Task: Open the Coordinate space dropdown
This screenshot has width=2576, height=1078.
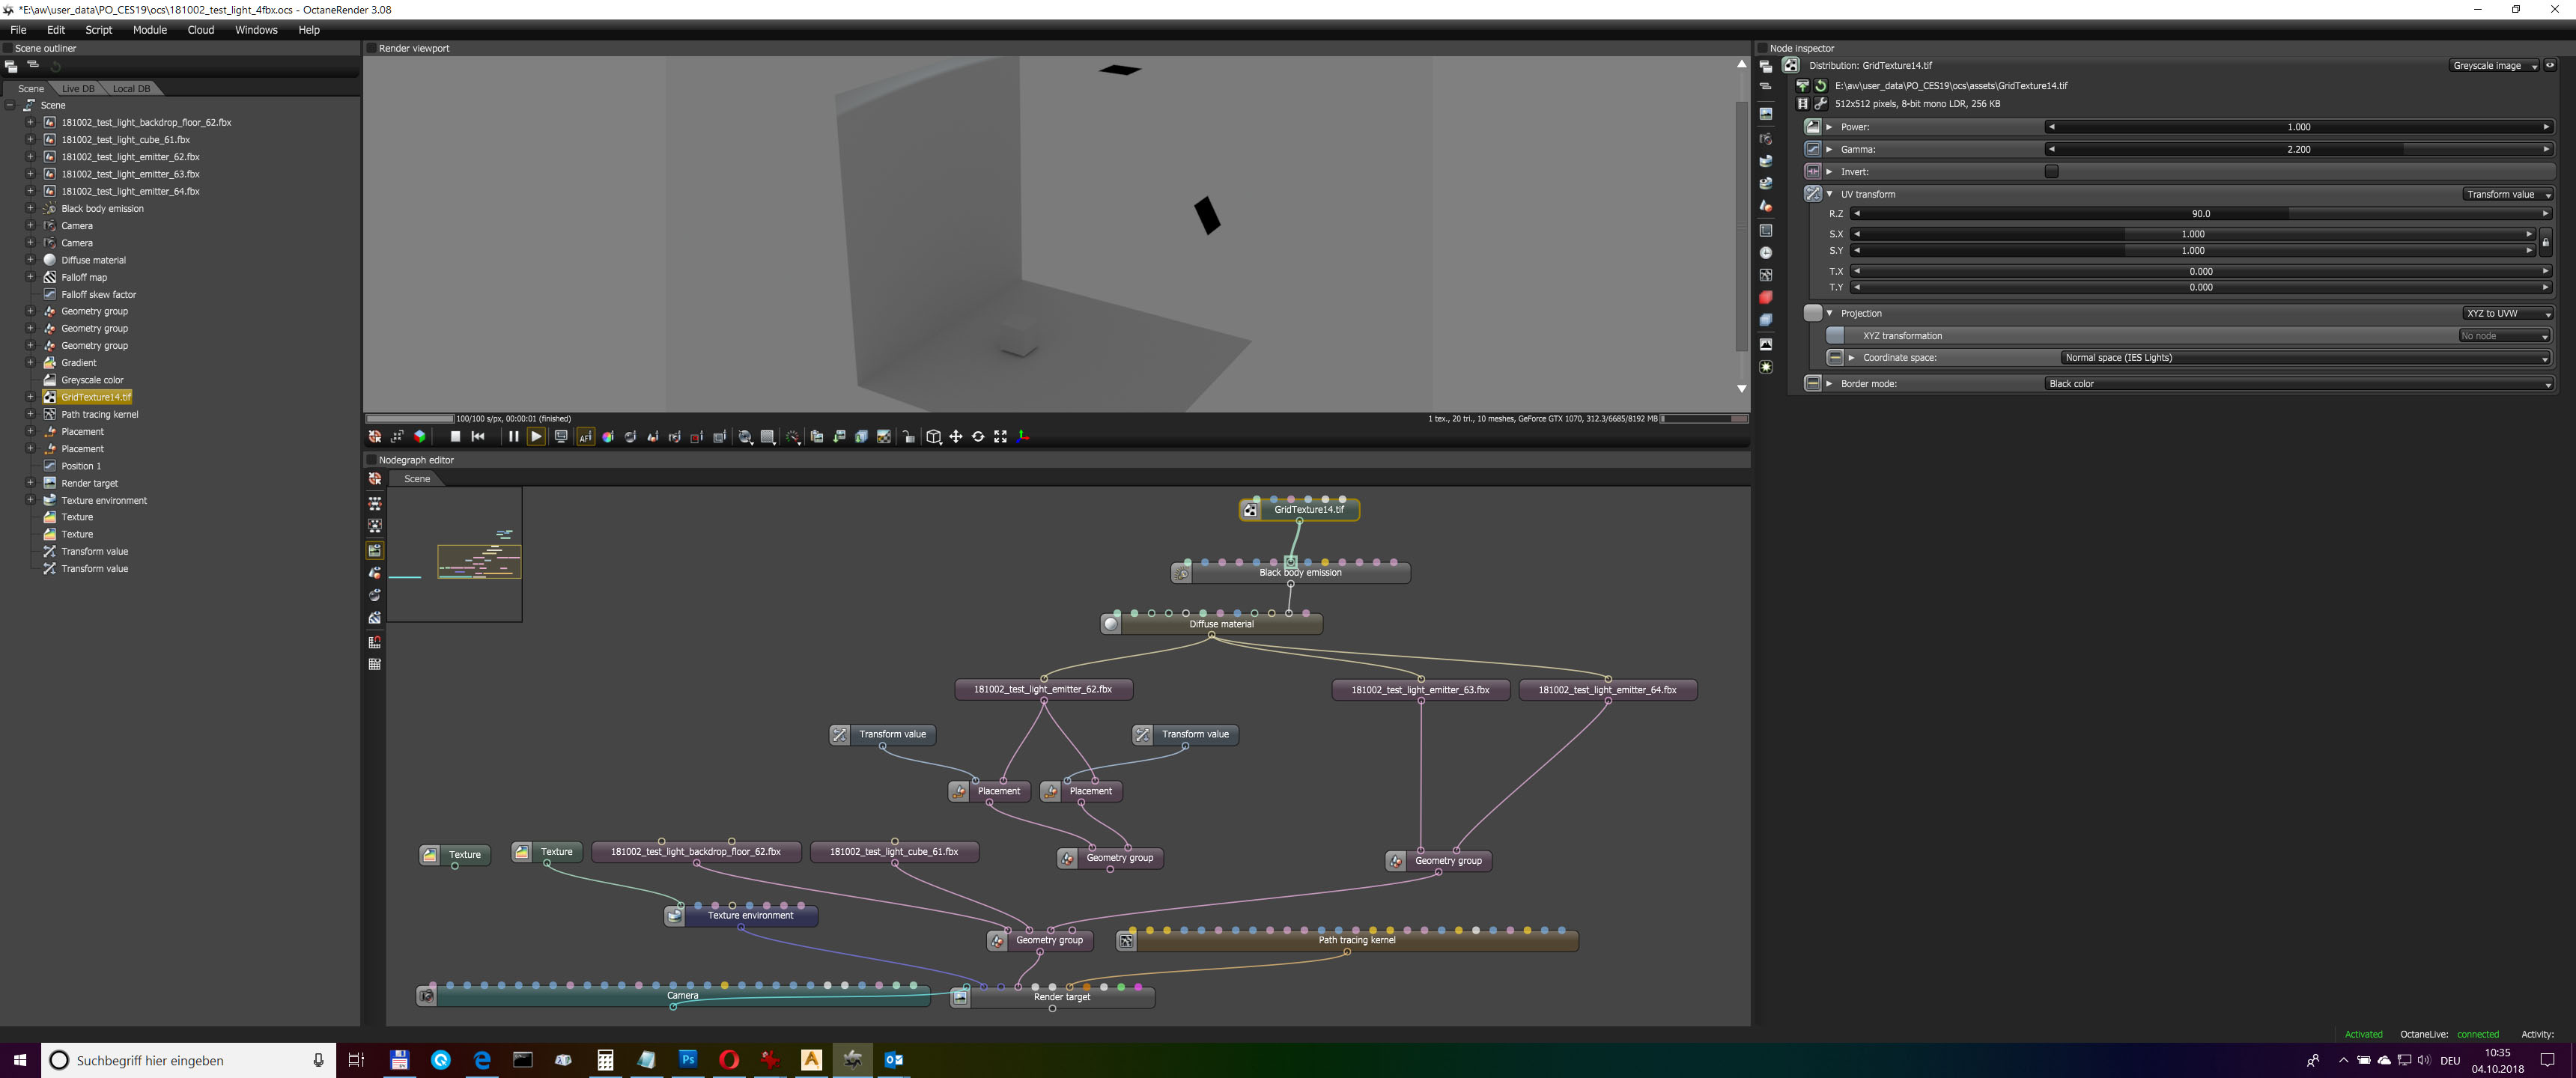Action: pos(2305,358)
